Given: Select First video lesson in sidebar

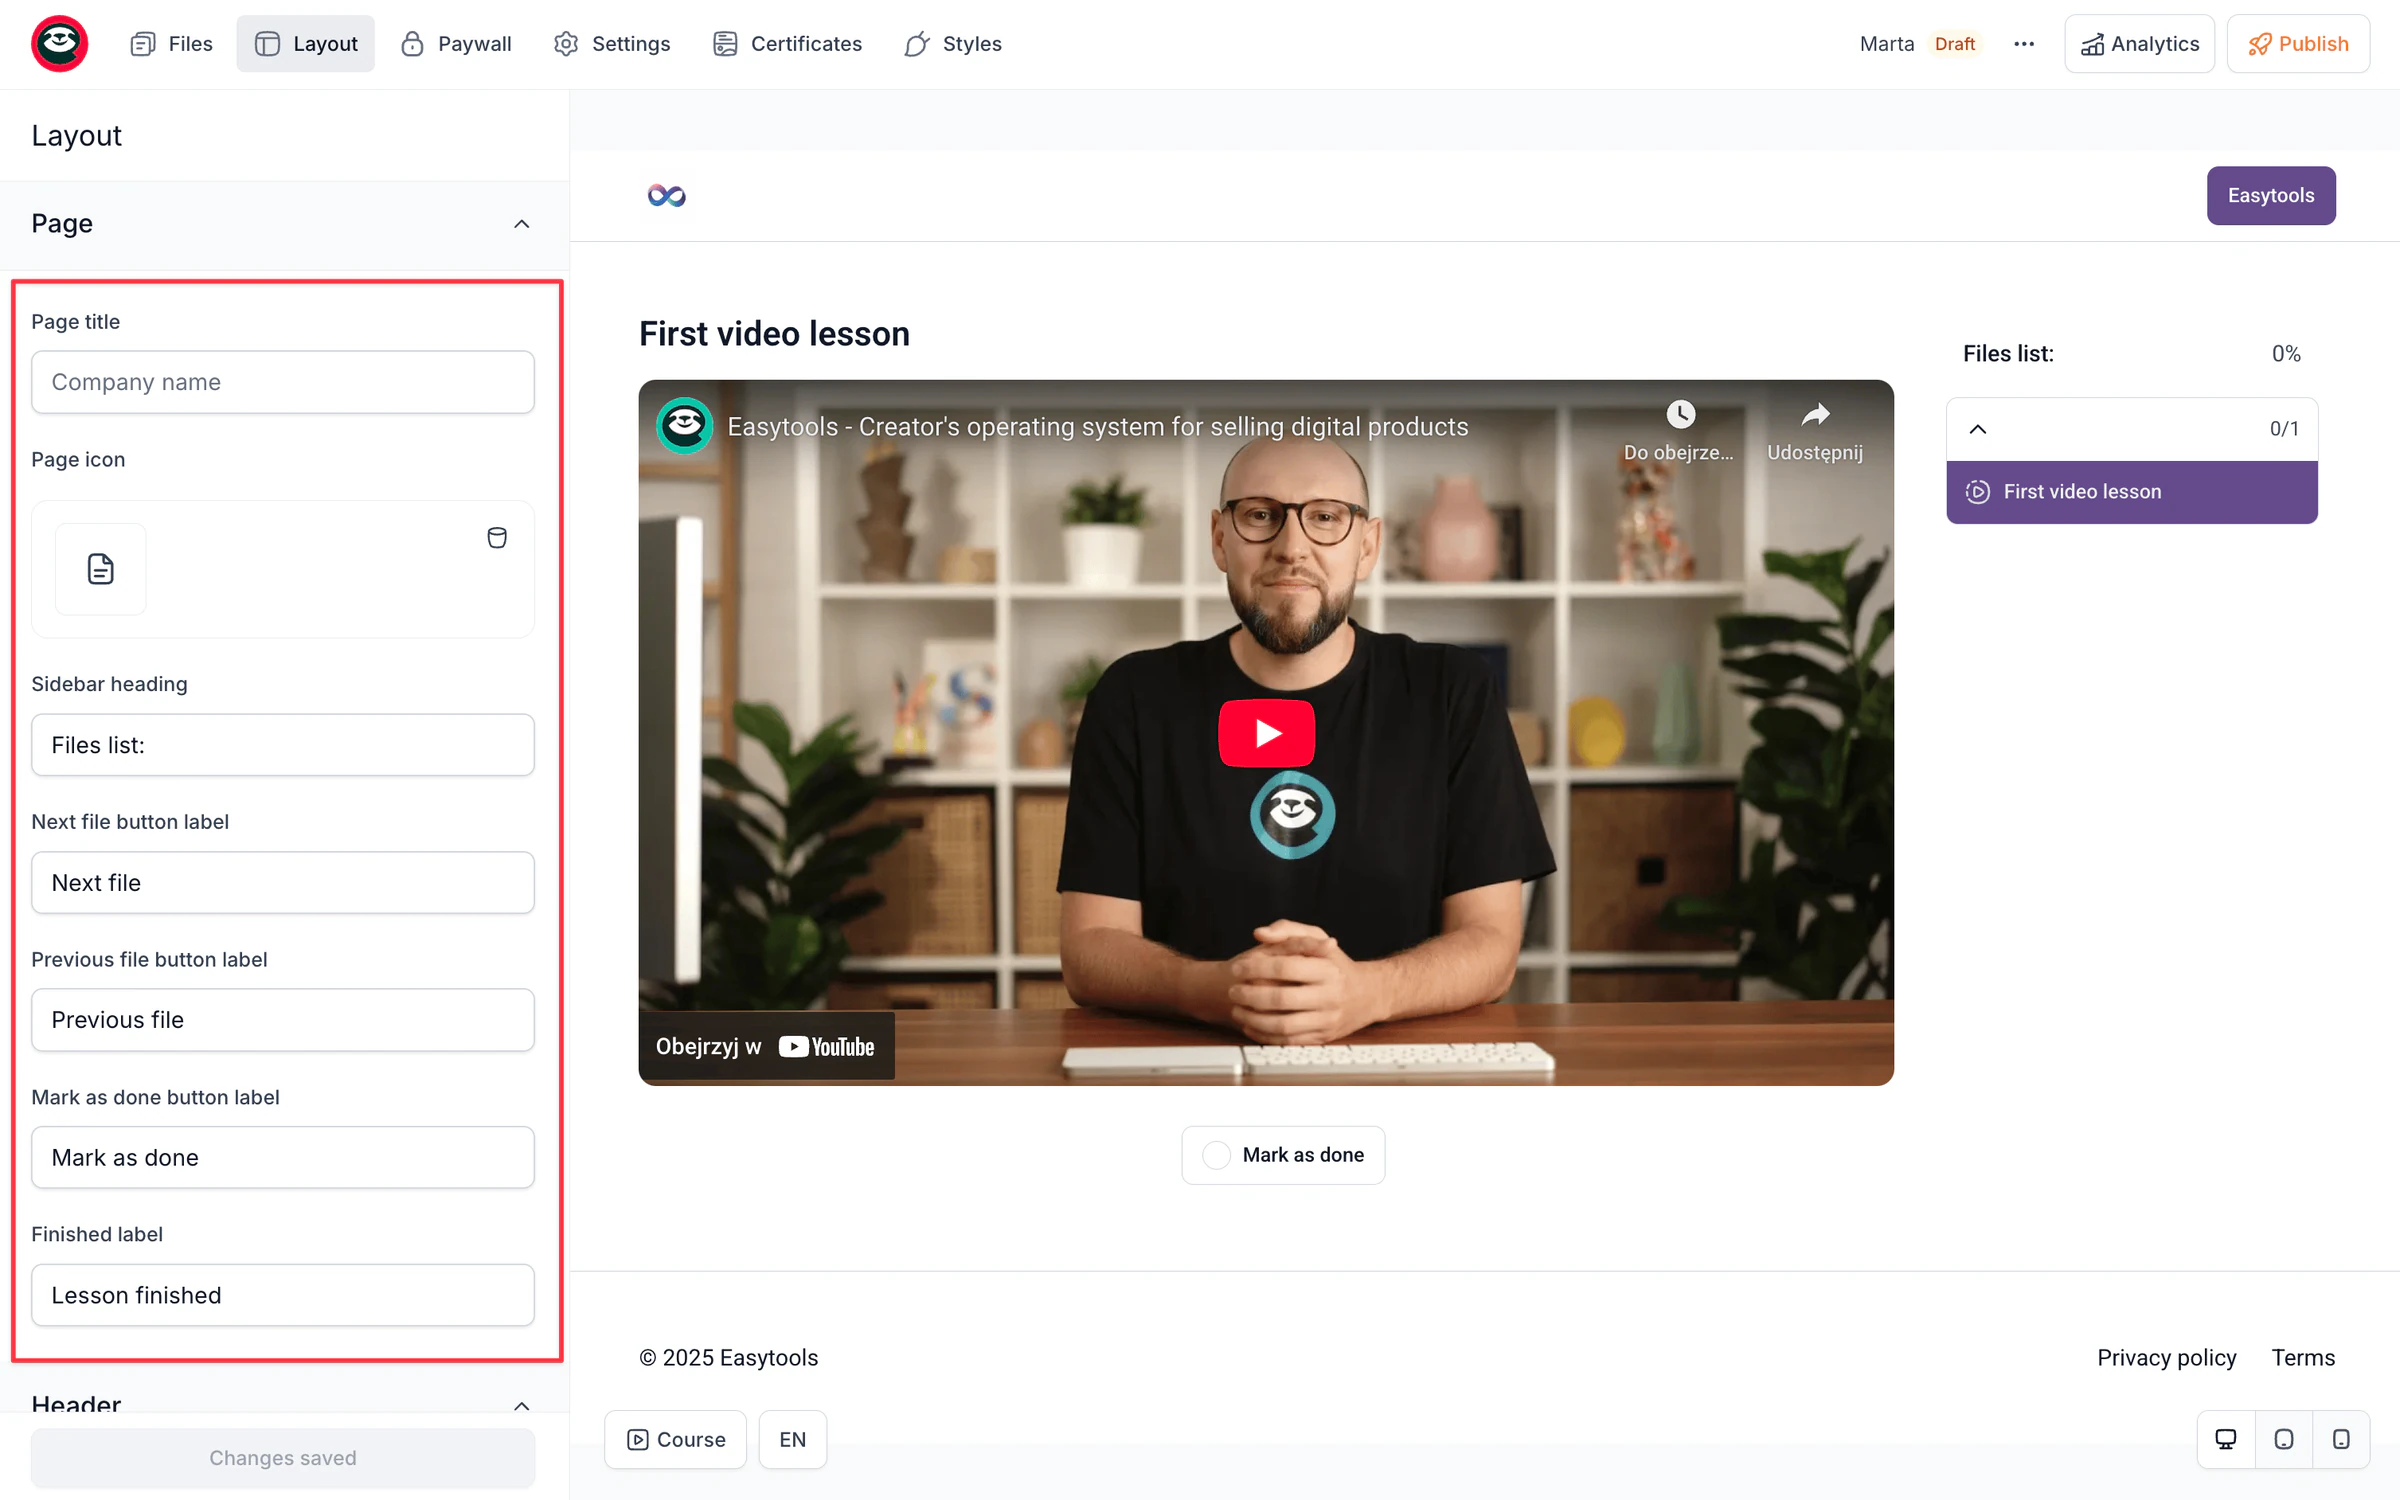Looking at the screenshot, I should click(2132, 492).
